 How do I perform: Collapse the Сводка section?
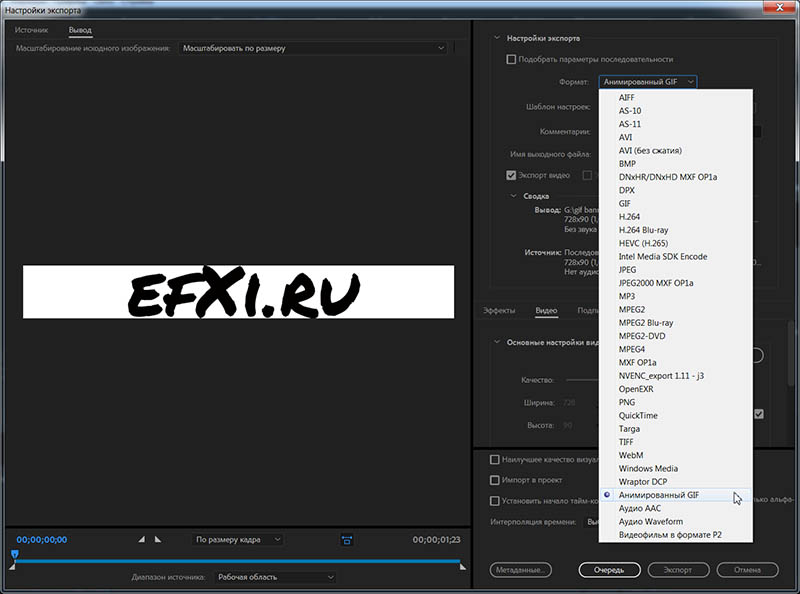(x=513, y=196)
